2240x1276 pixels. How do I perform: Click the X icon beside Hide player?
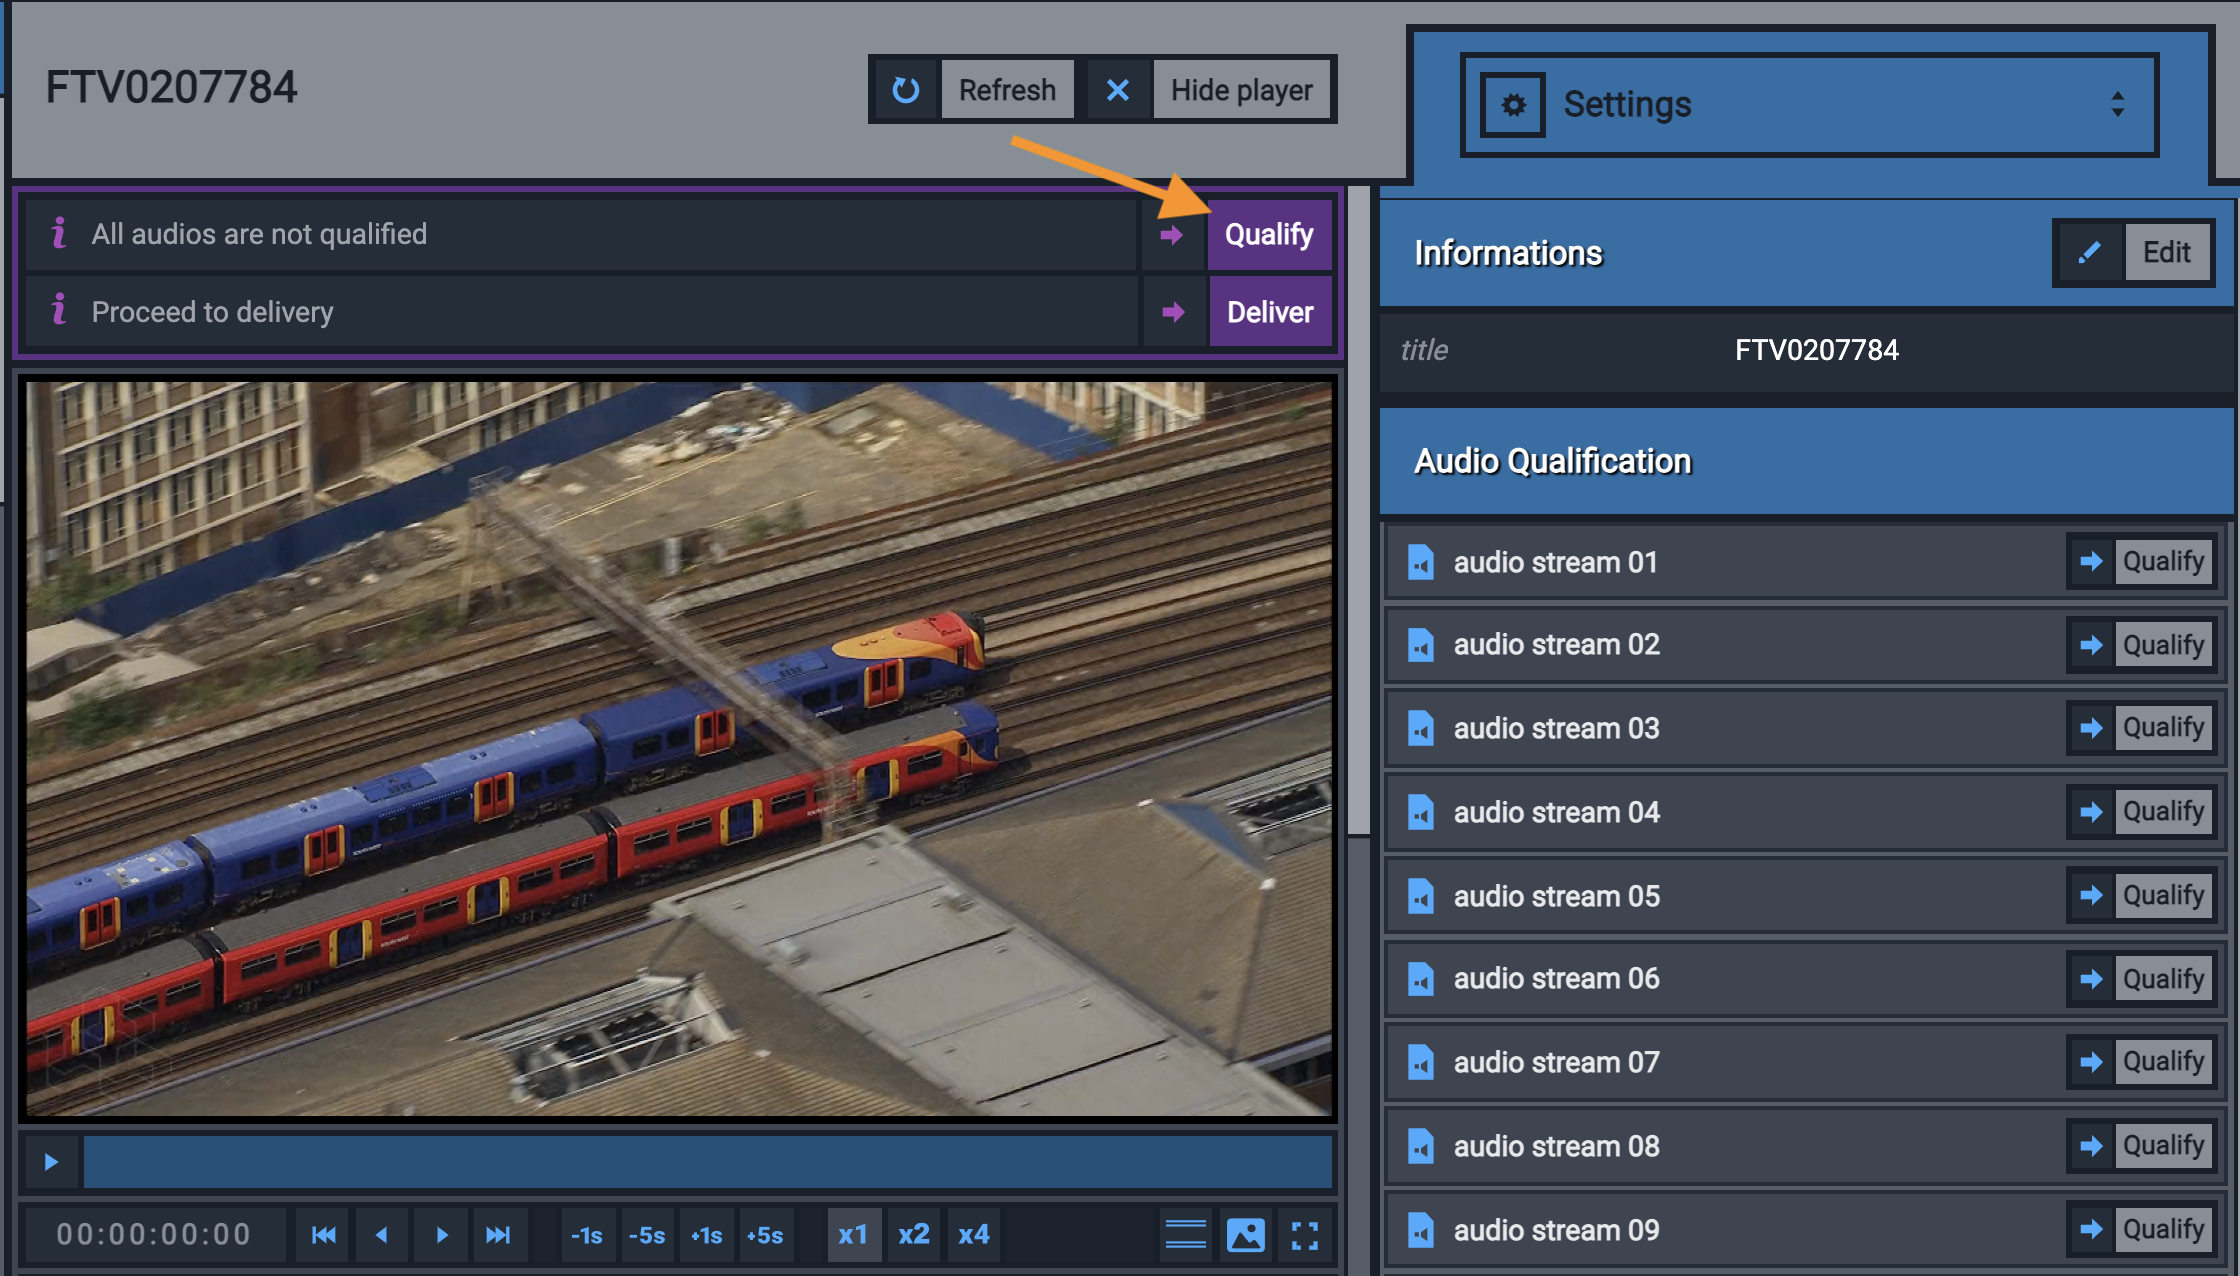(1118, 90)
